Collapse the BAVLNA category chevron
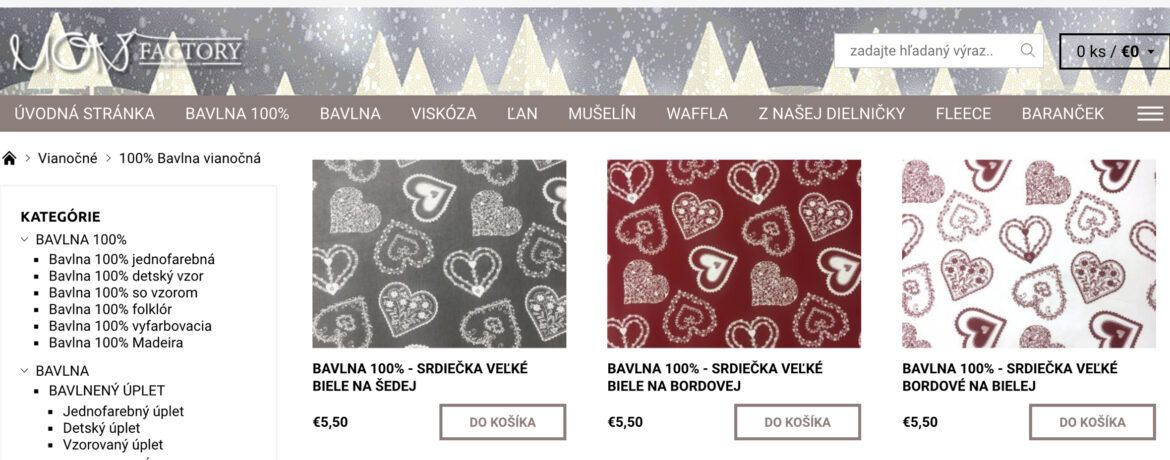Viewport: 1170px width, 460px height. 24,370
